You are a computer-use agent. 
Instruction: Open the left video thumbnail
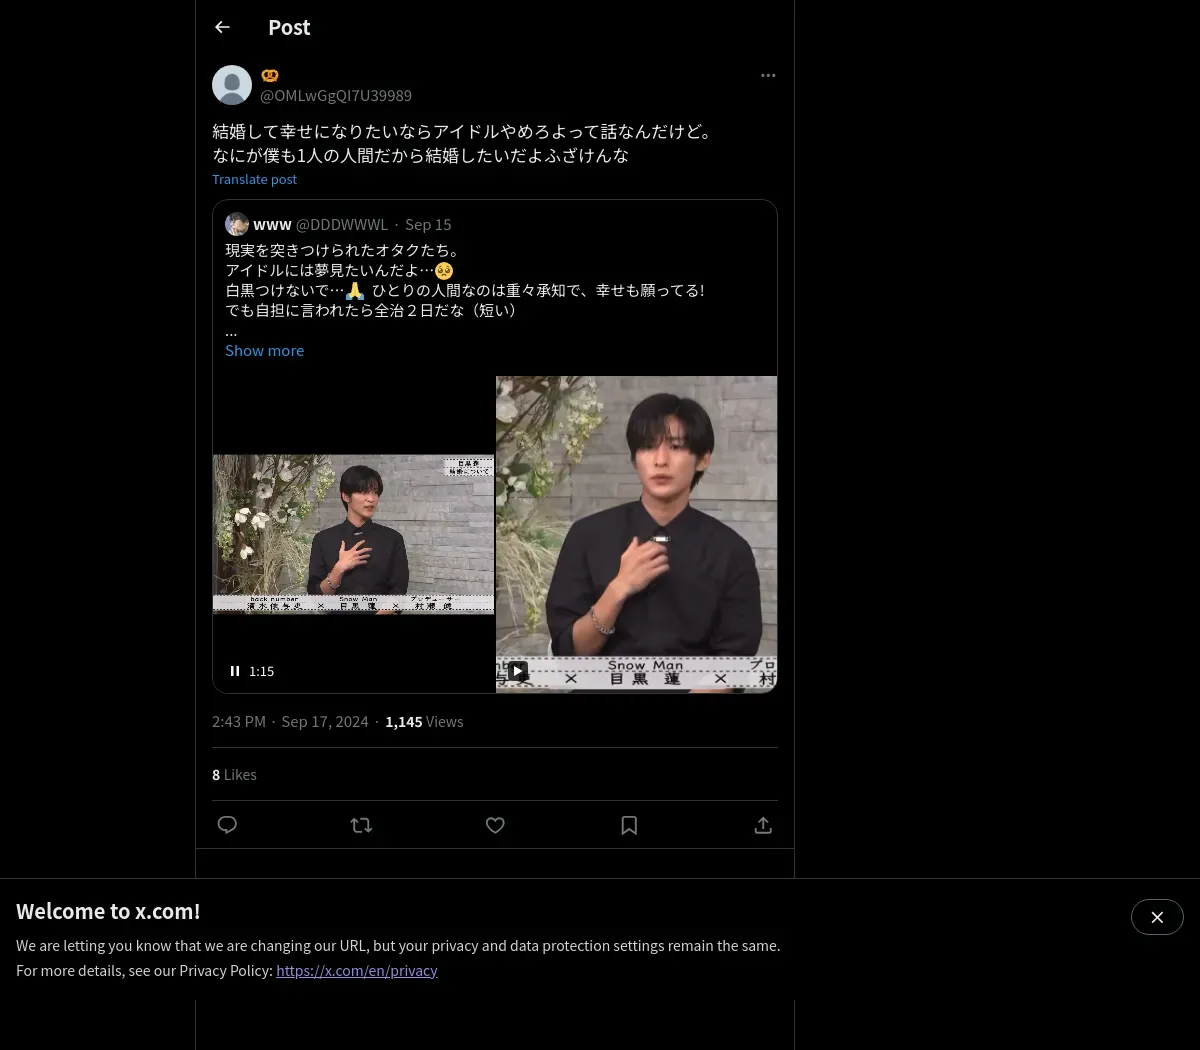click(353, 535)
